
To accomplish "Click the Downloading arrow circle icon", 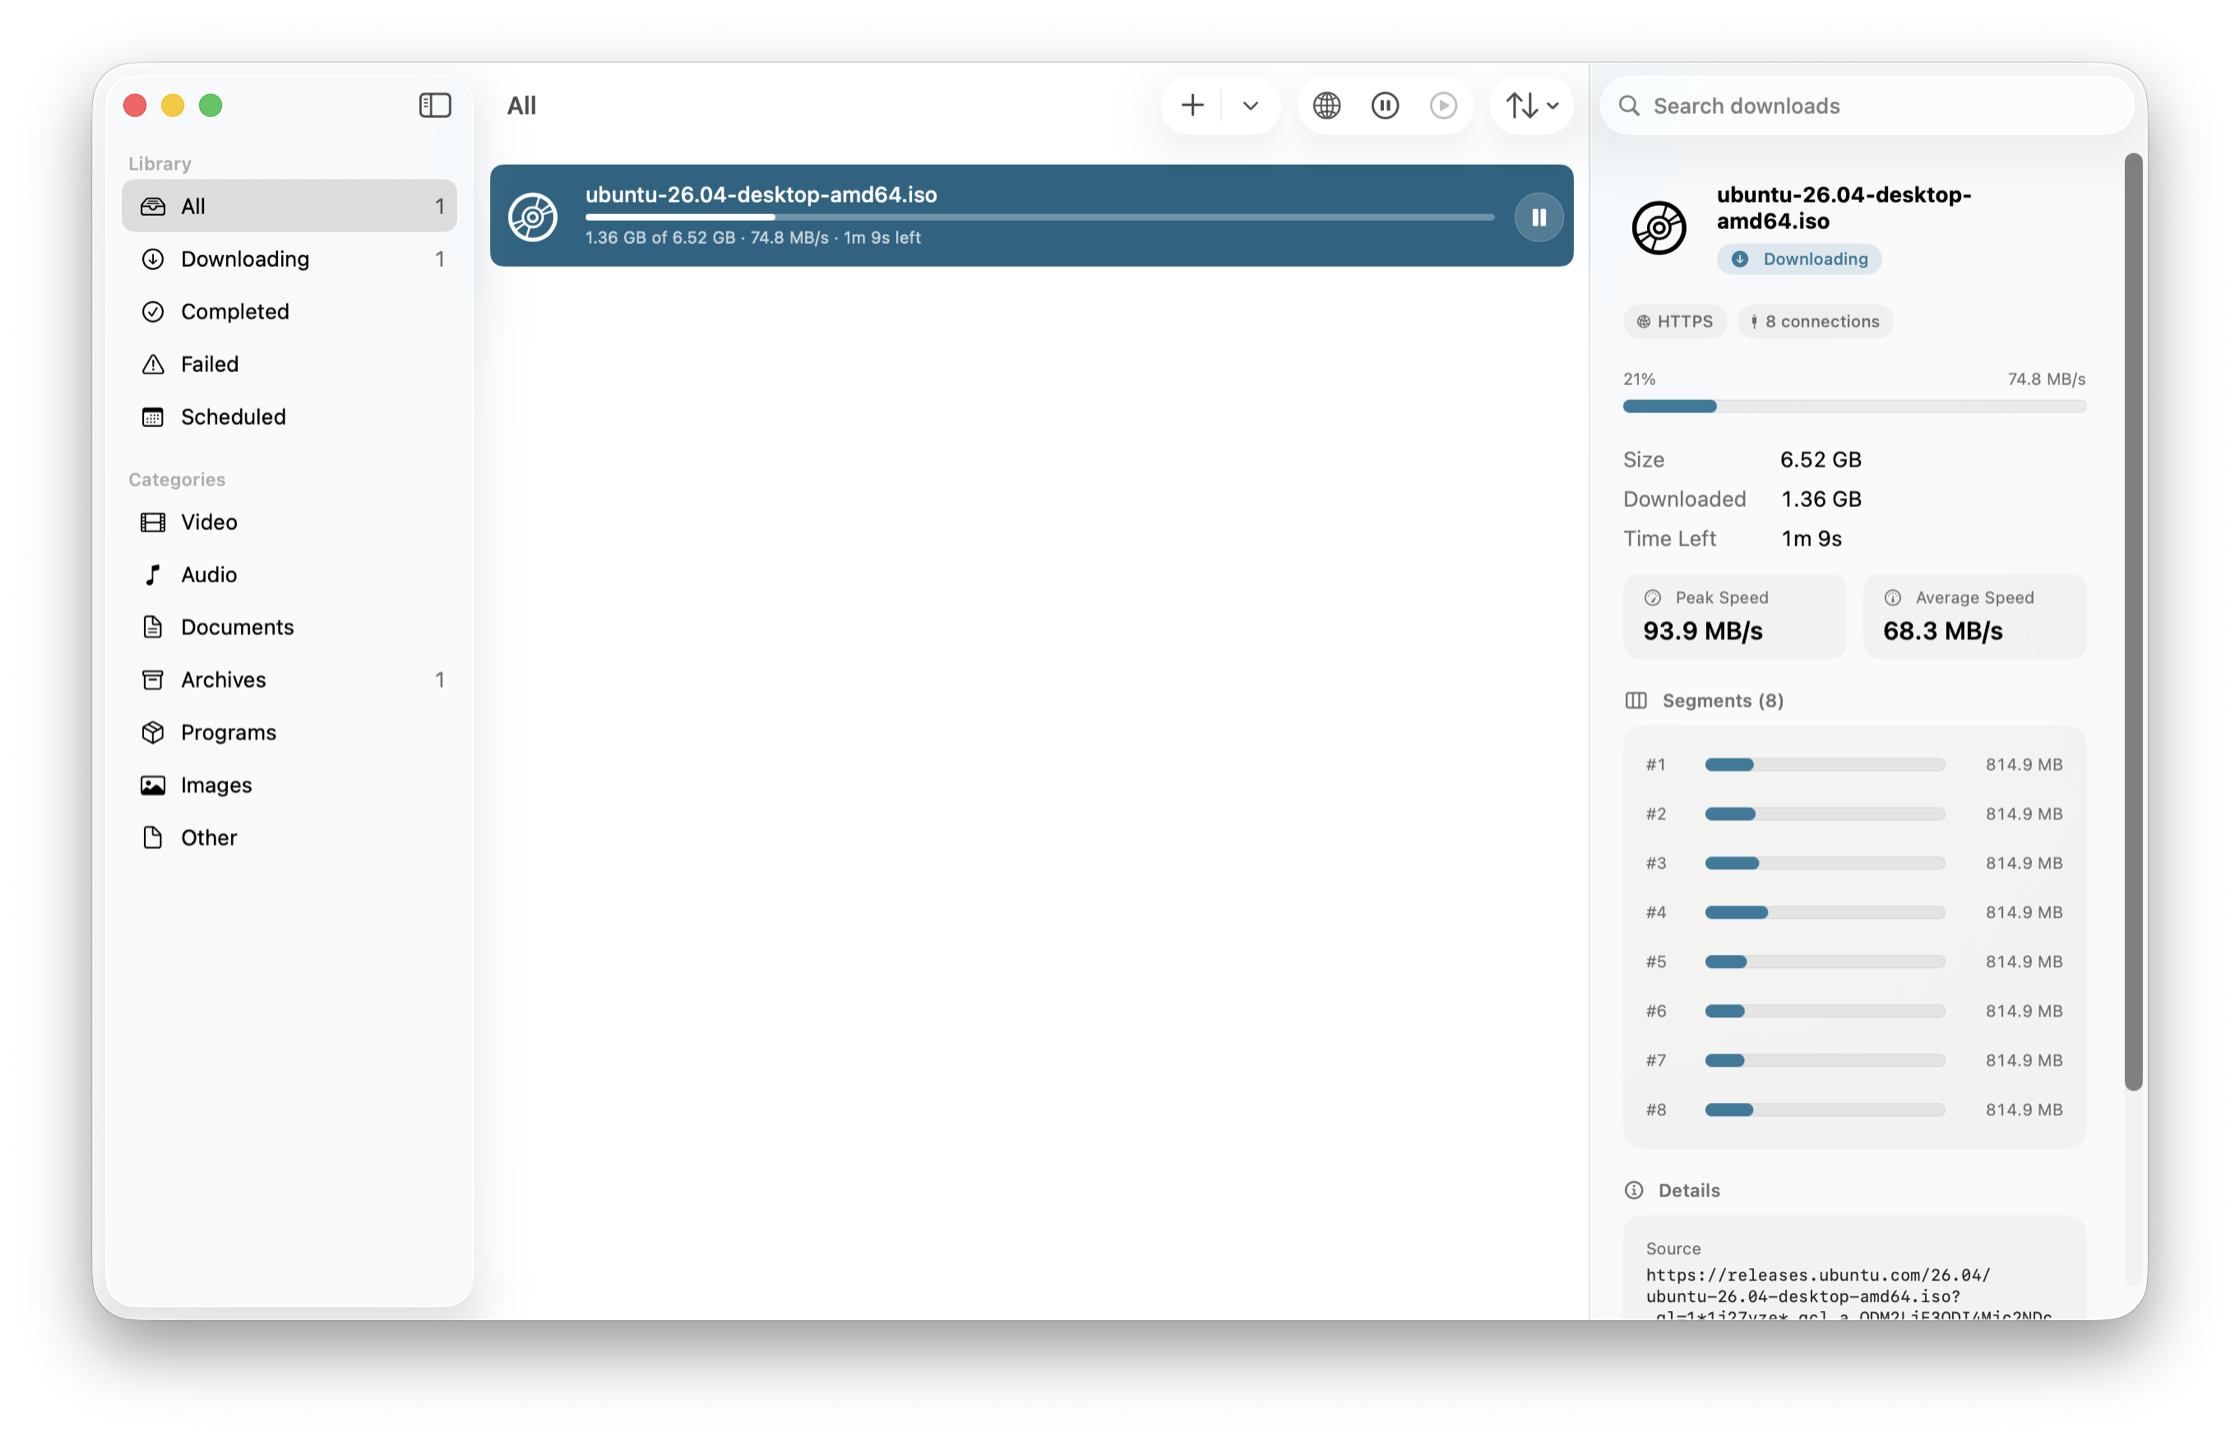I will (x=153, y=259).
